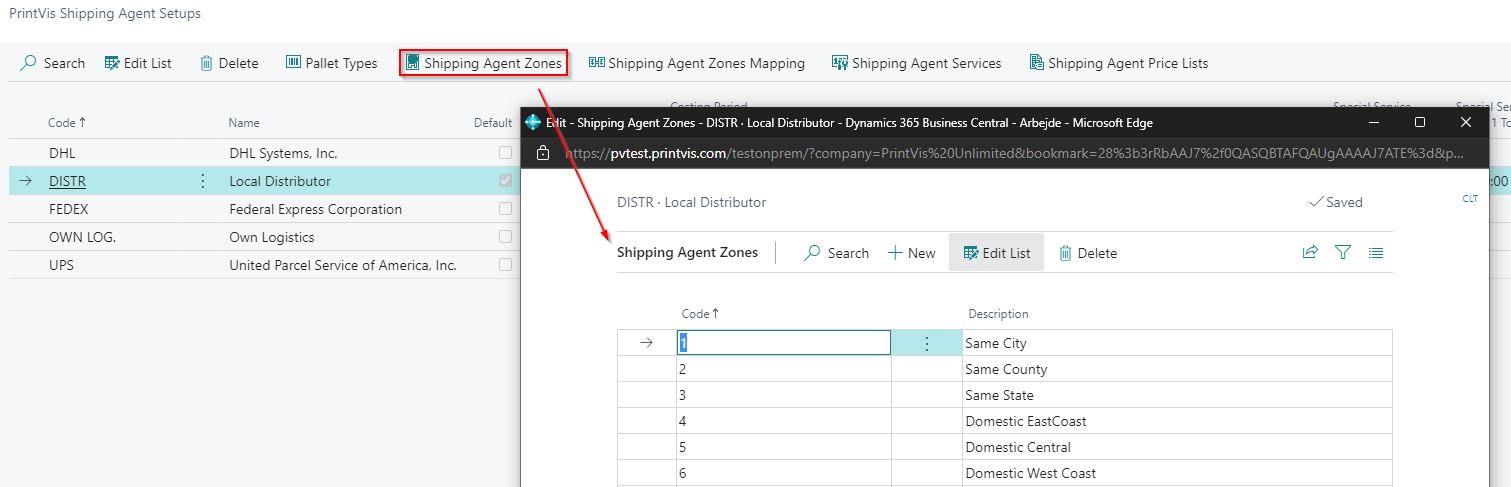
Task: Click Description column header in Zones popup
Action: click(998, 314)
